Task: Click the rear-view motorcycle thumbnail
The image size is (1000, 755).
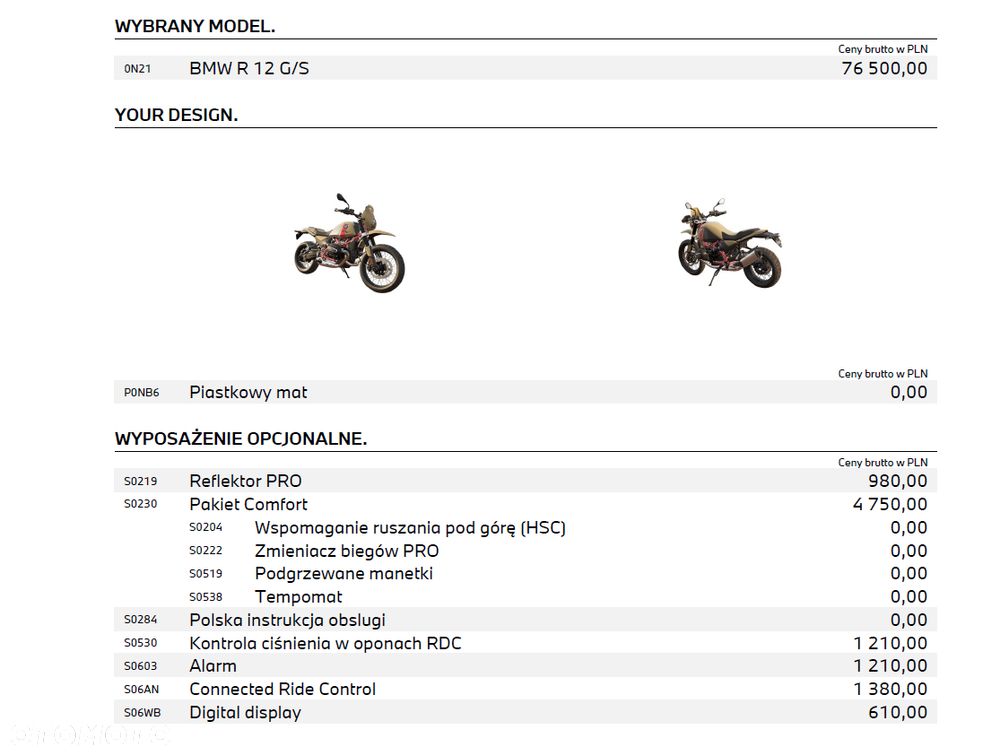Action: [730, 243]
